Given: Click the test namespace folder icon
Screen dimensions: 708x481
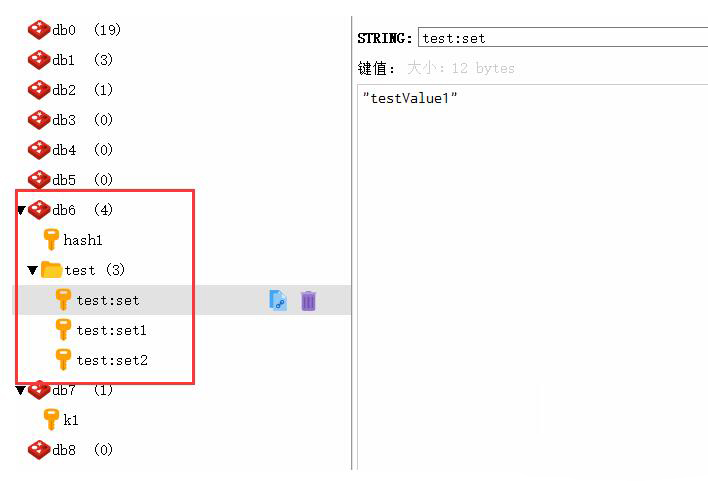Looking at the screenshot, I should click(x=52, y=270).
